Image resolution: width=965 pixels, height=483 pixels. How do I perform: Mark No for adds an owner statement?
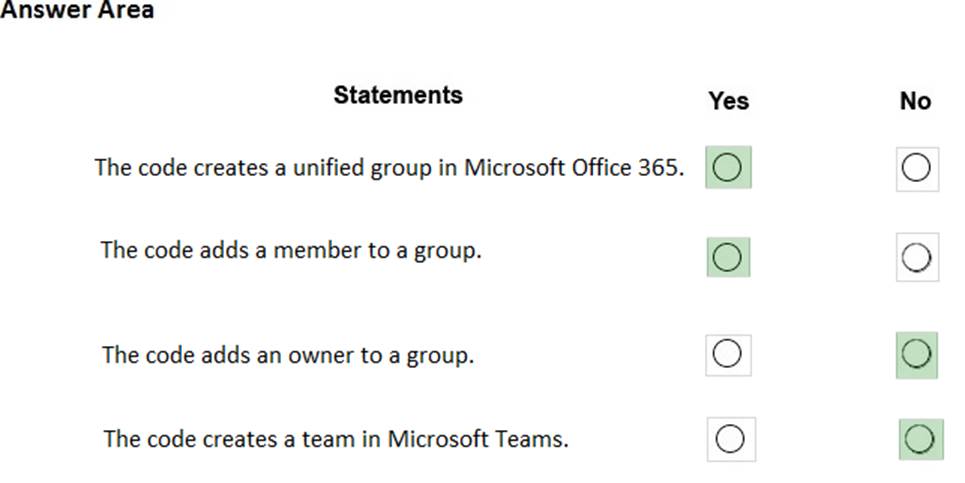tap(916, 354)
